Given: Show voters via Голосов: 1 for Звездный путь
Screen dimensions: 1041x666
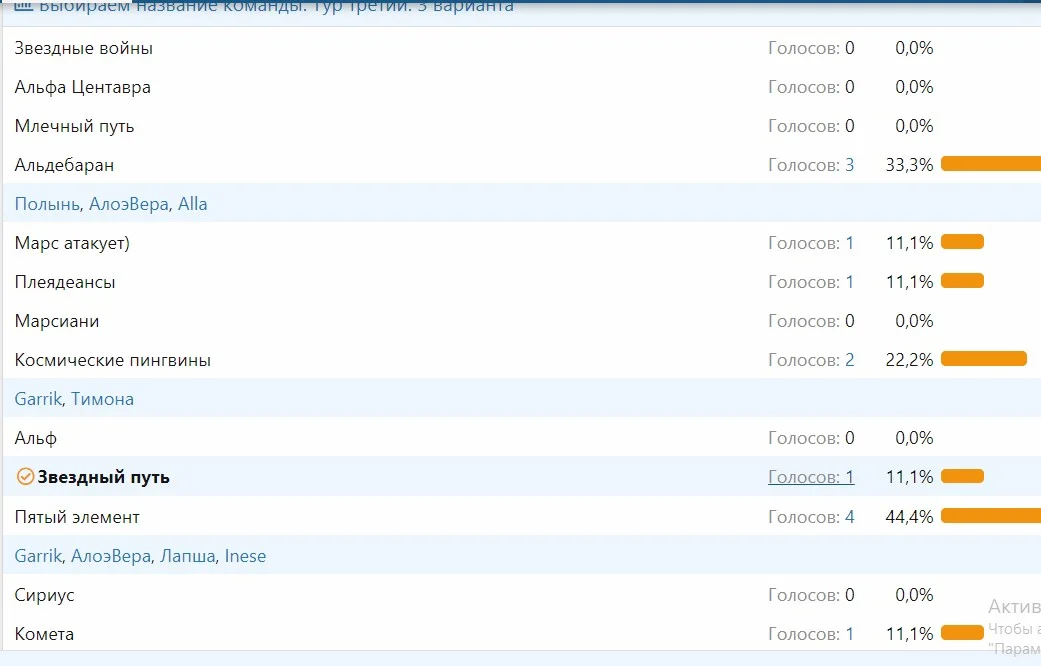Looking at the screenshot, I should 811,477.
